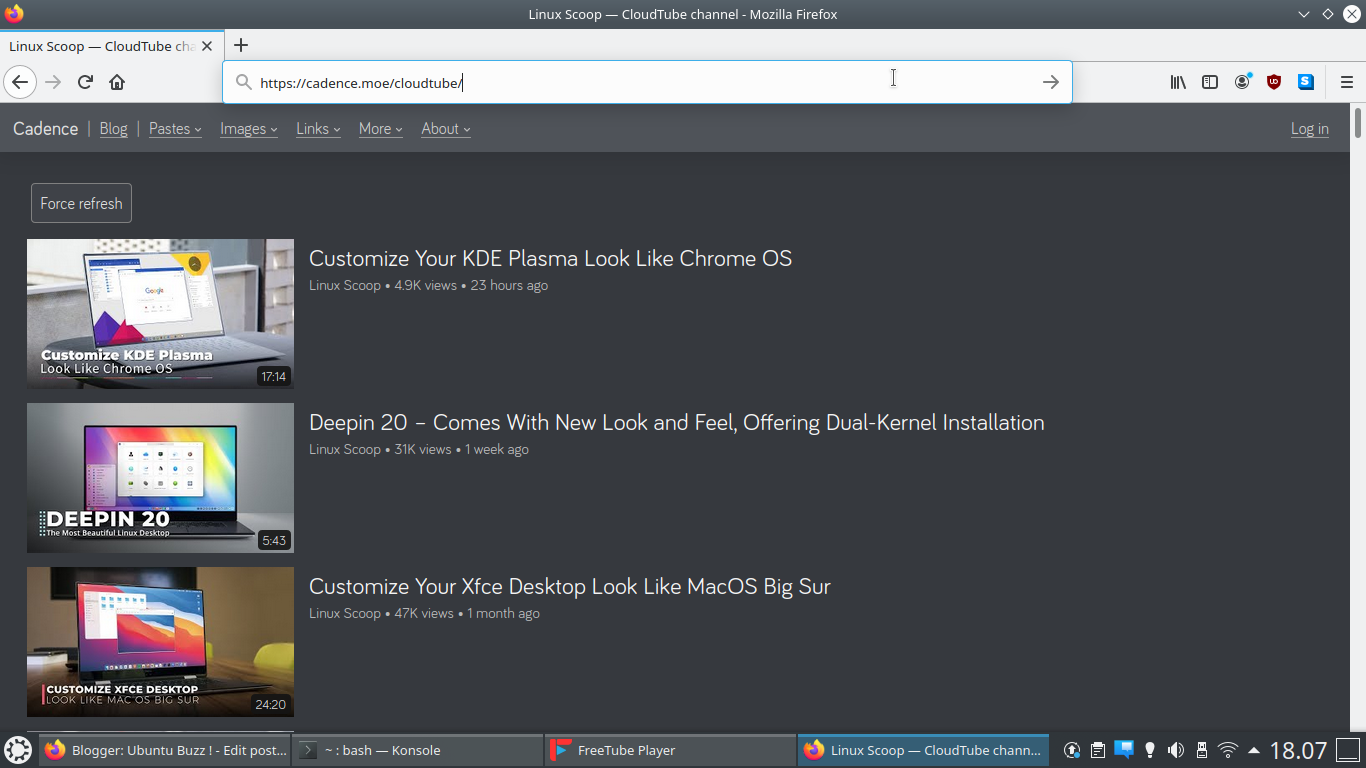Open the Customize KDE Plasma video thumbnail
Viewport: 1366px width, 768px height.
tap(160, 313)
